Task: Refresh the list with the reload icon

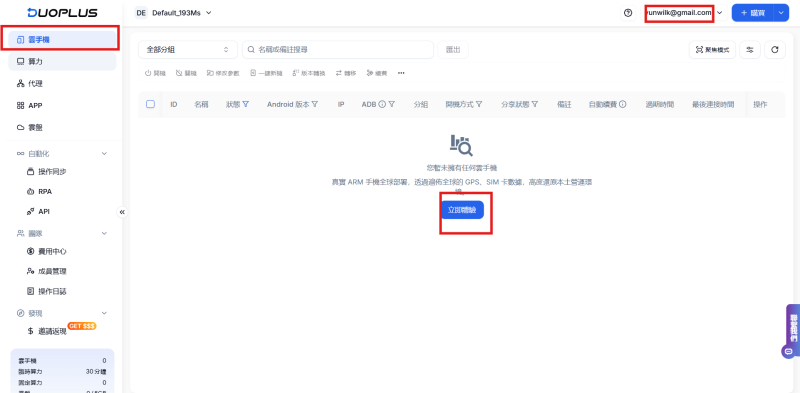Action: pos(775,50)
